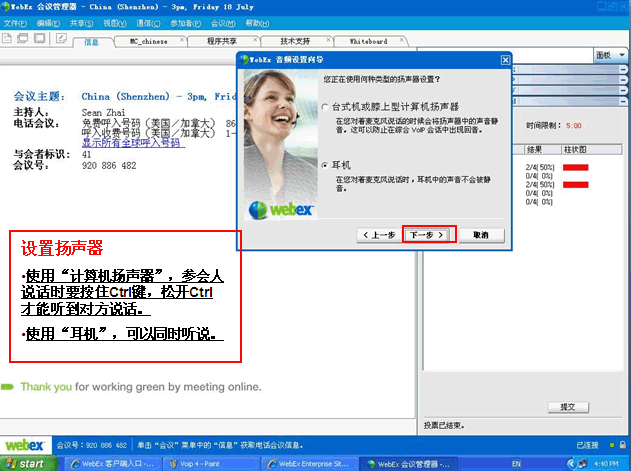631x471 pixels.
Task: Click the overlapping windows toolbar icon
Action: pos(23,38)
